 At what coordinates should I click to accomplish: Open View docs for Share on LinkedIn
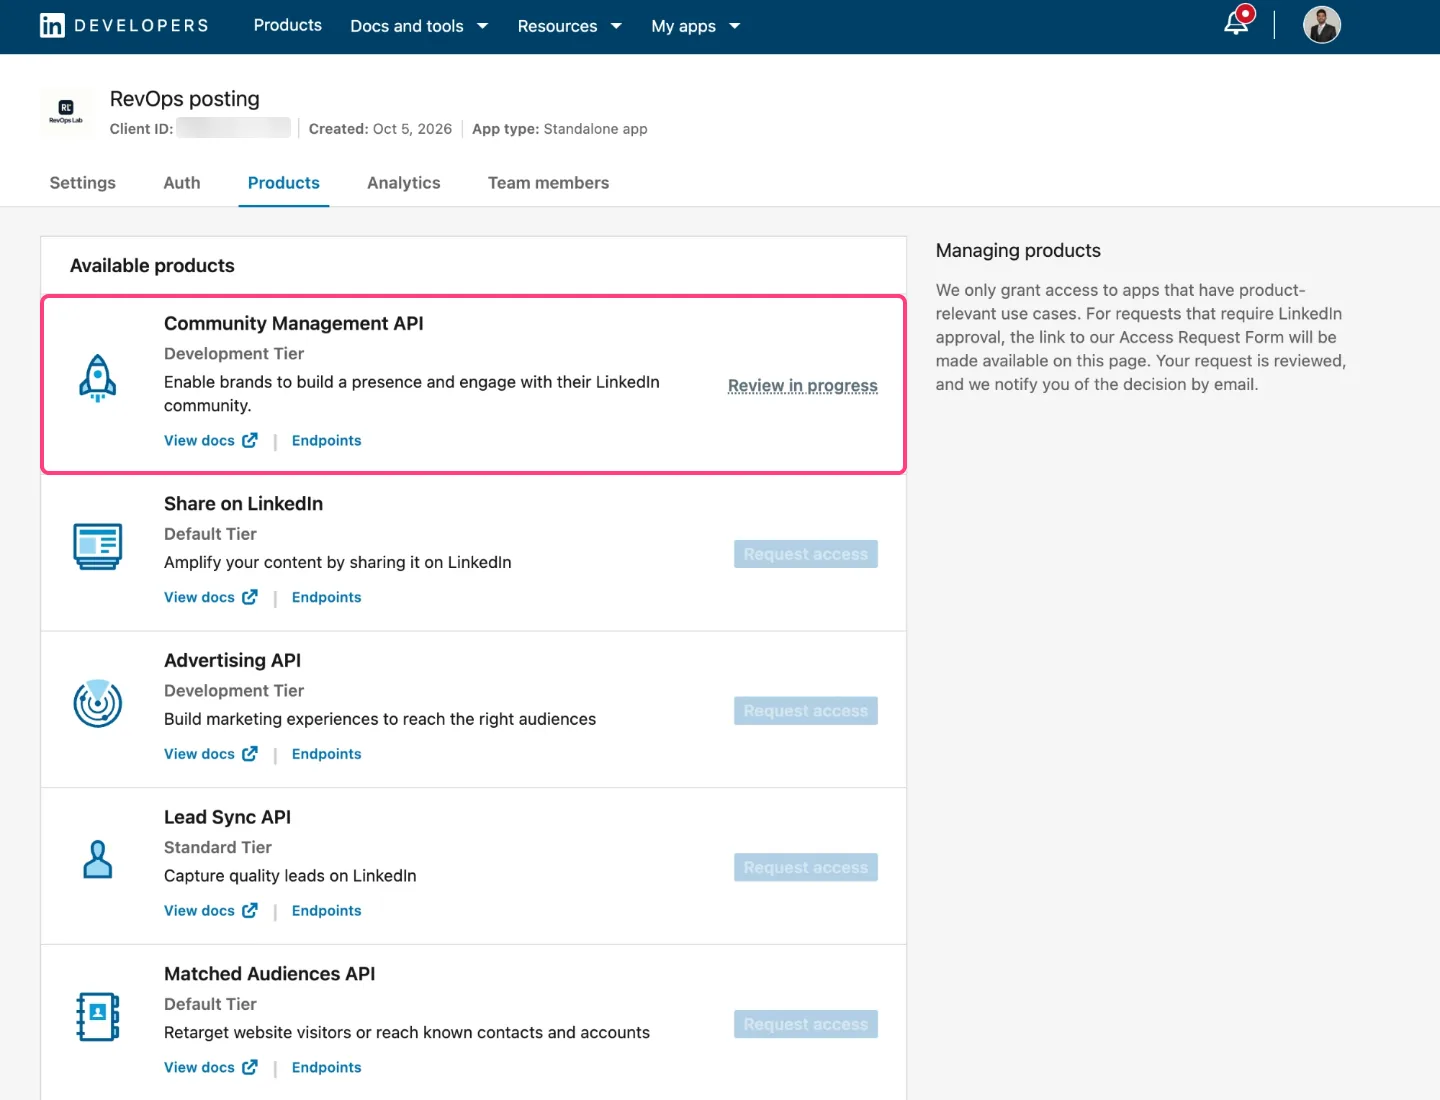click(x=210, y=597)
